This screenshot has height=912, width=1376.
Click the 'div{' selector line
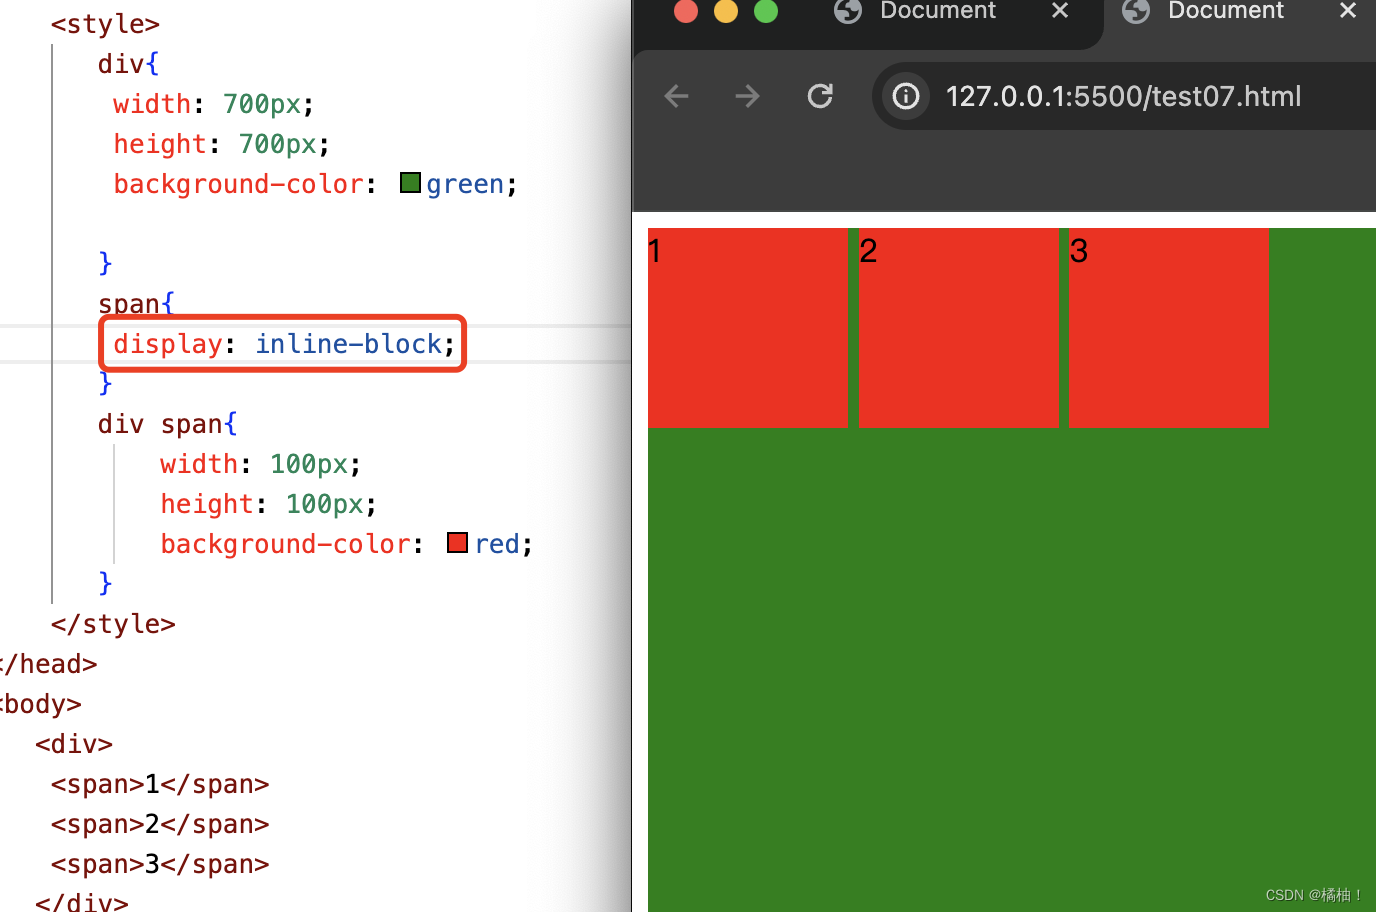[x=128, y=64]
